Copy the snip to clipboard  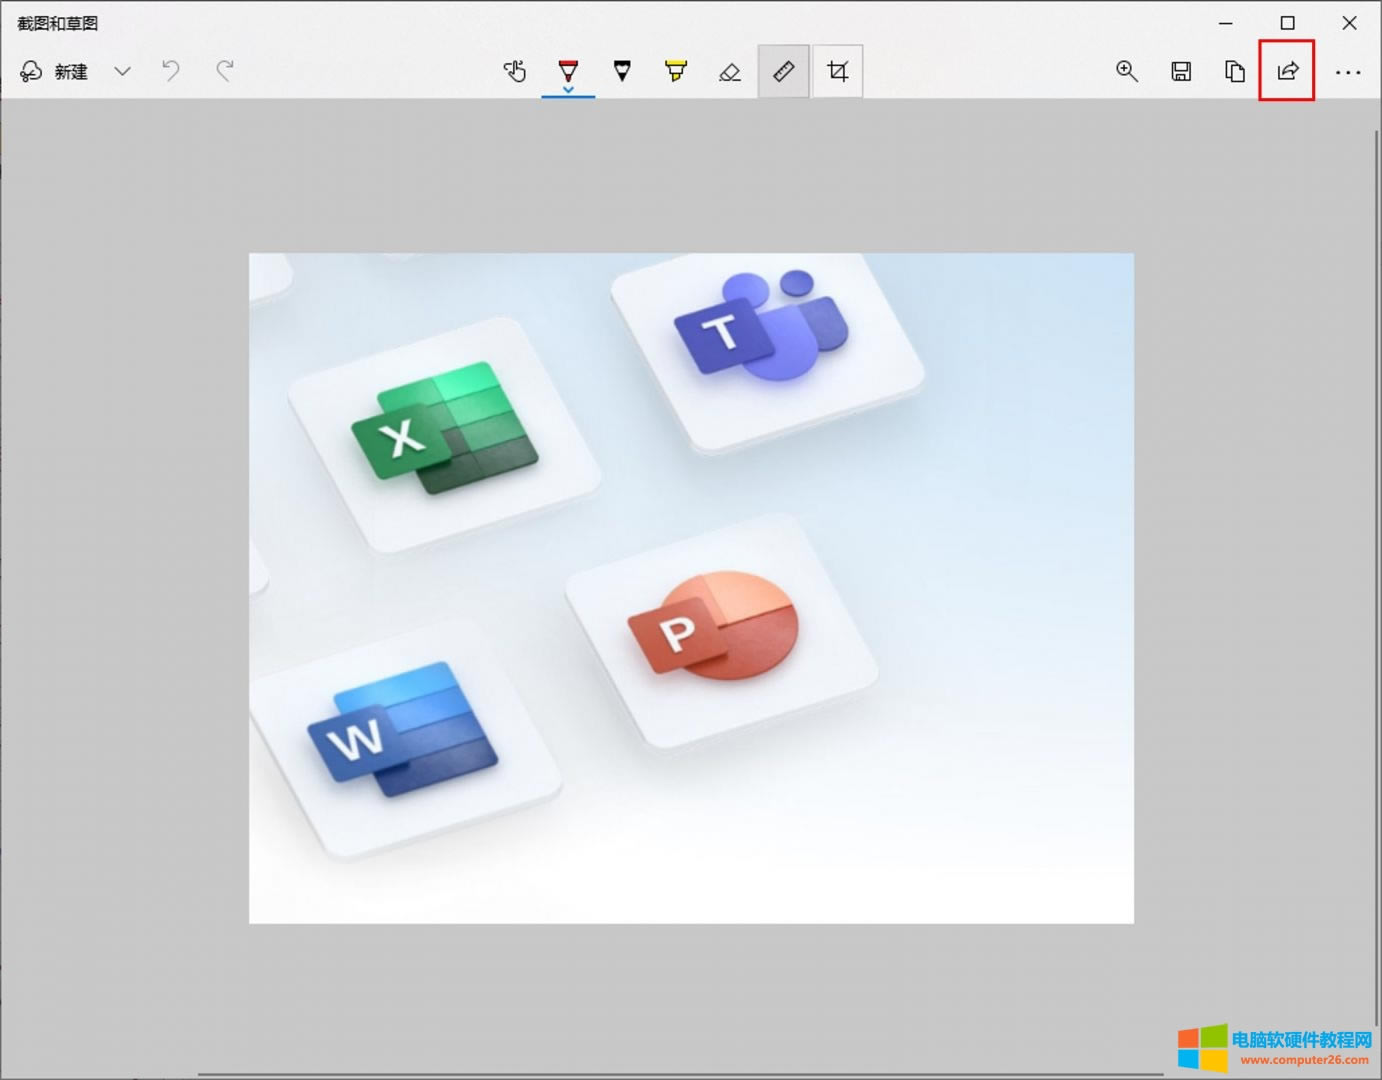coord(1235,71)
